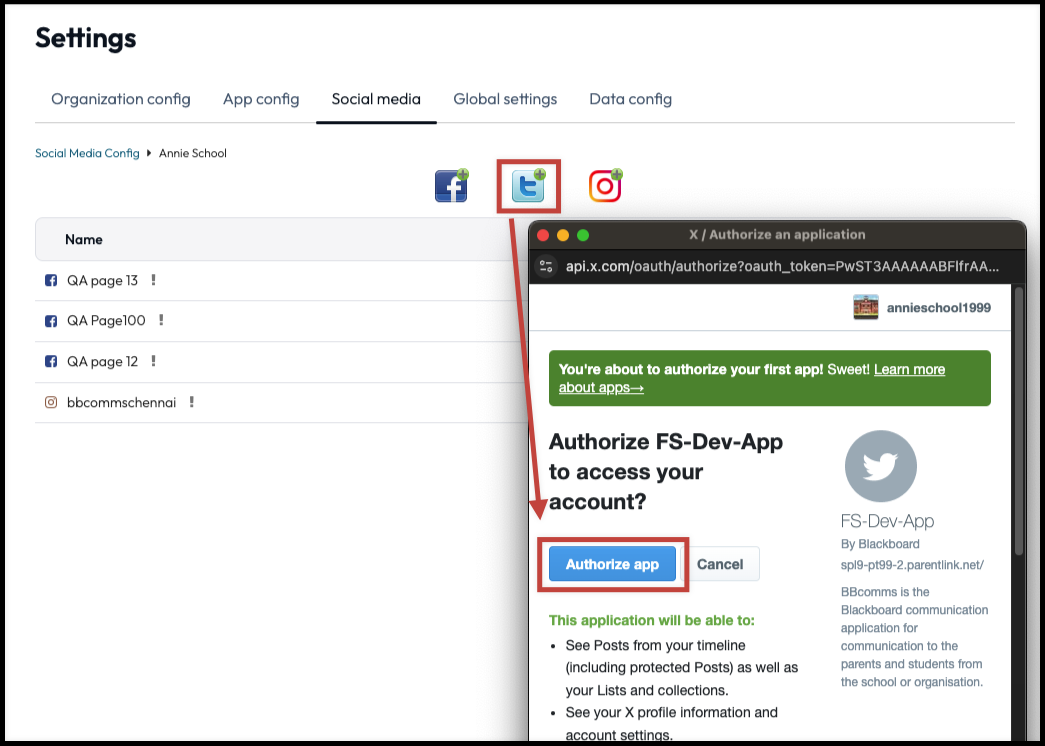Click the Instagram icon beside bbcommschennai
The width and height of the screenshot is (1045, 746).
click(51, 401)
